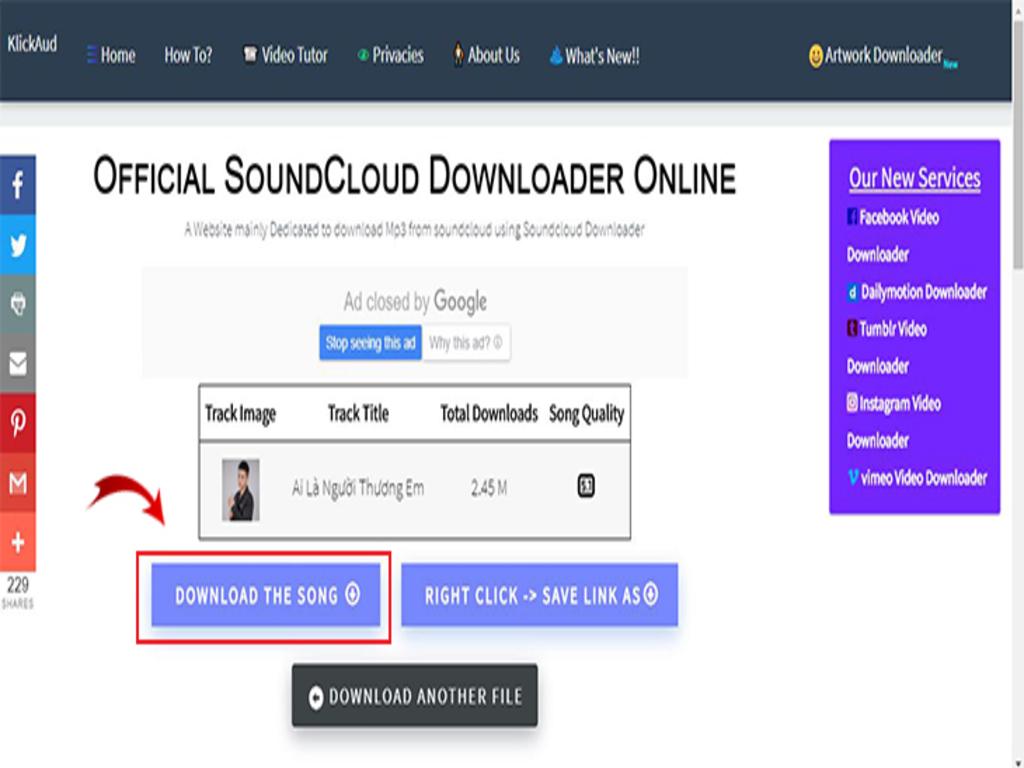Click Right Click -> Save Link As button
This screenshot has width=1024, height=768.
tap(540, 595)
